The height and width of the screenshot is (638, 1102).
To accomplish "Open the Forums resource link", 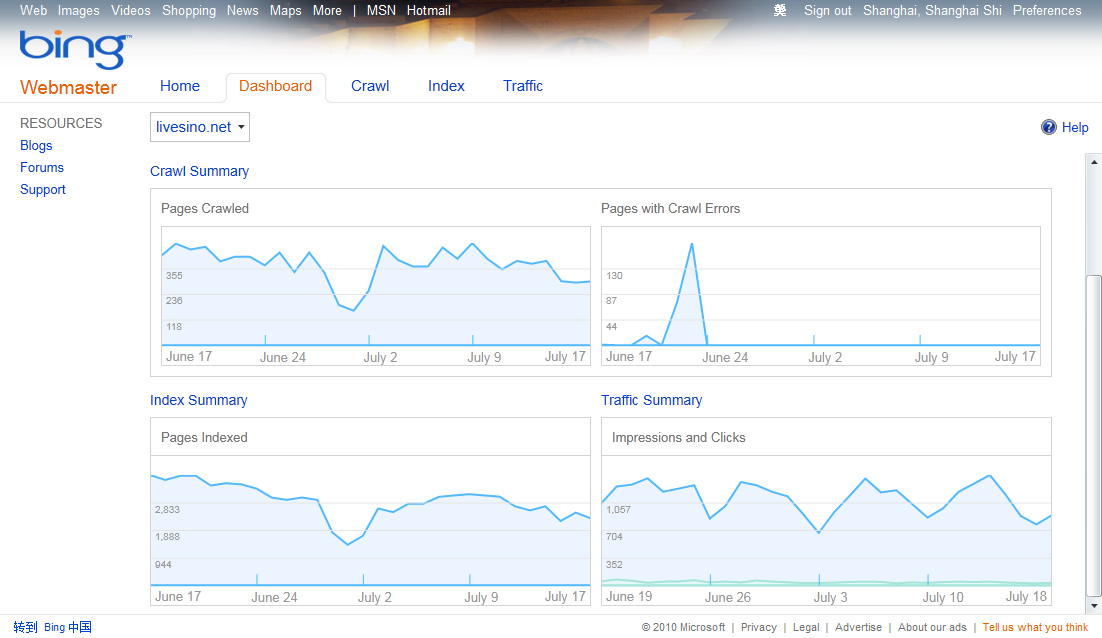I will coord(41,167).
